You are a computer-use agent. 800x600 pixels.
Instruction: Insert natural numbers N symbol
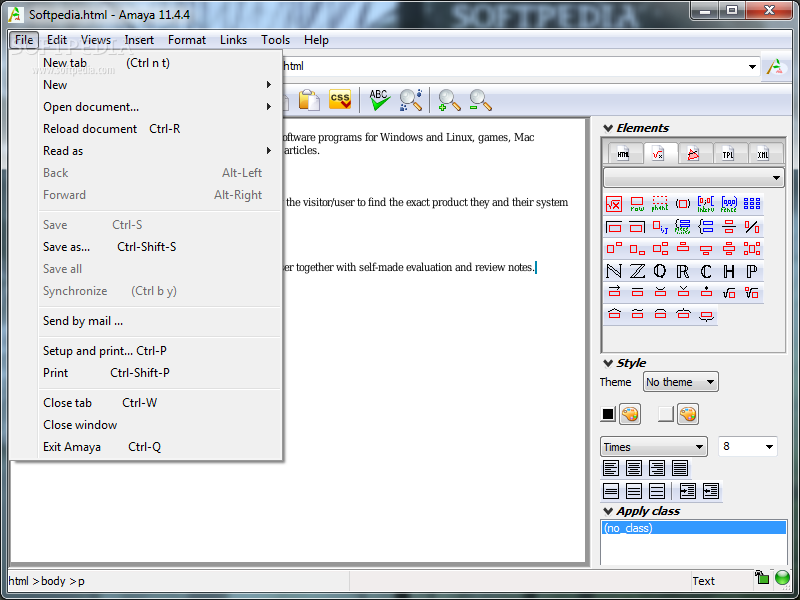[614, 271]
